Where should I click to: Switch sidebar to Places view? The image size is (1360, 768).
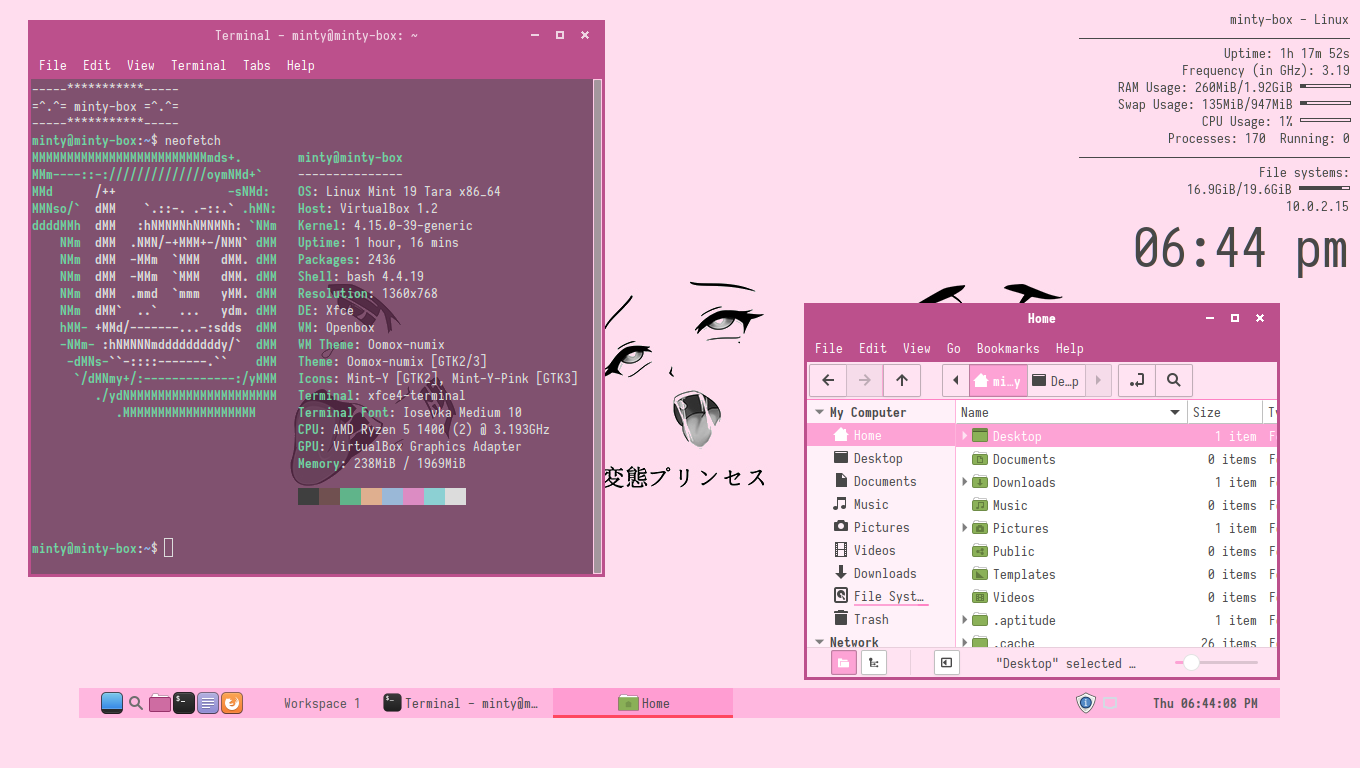point(844,663)
